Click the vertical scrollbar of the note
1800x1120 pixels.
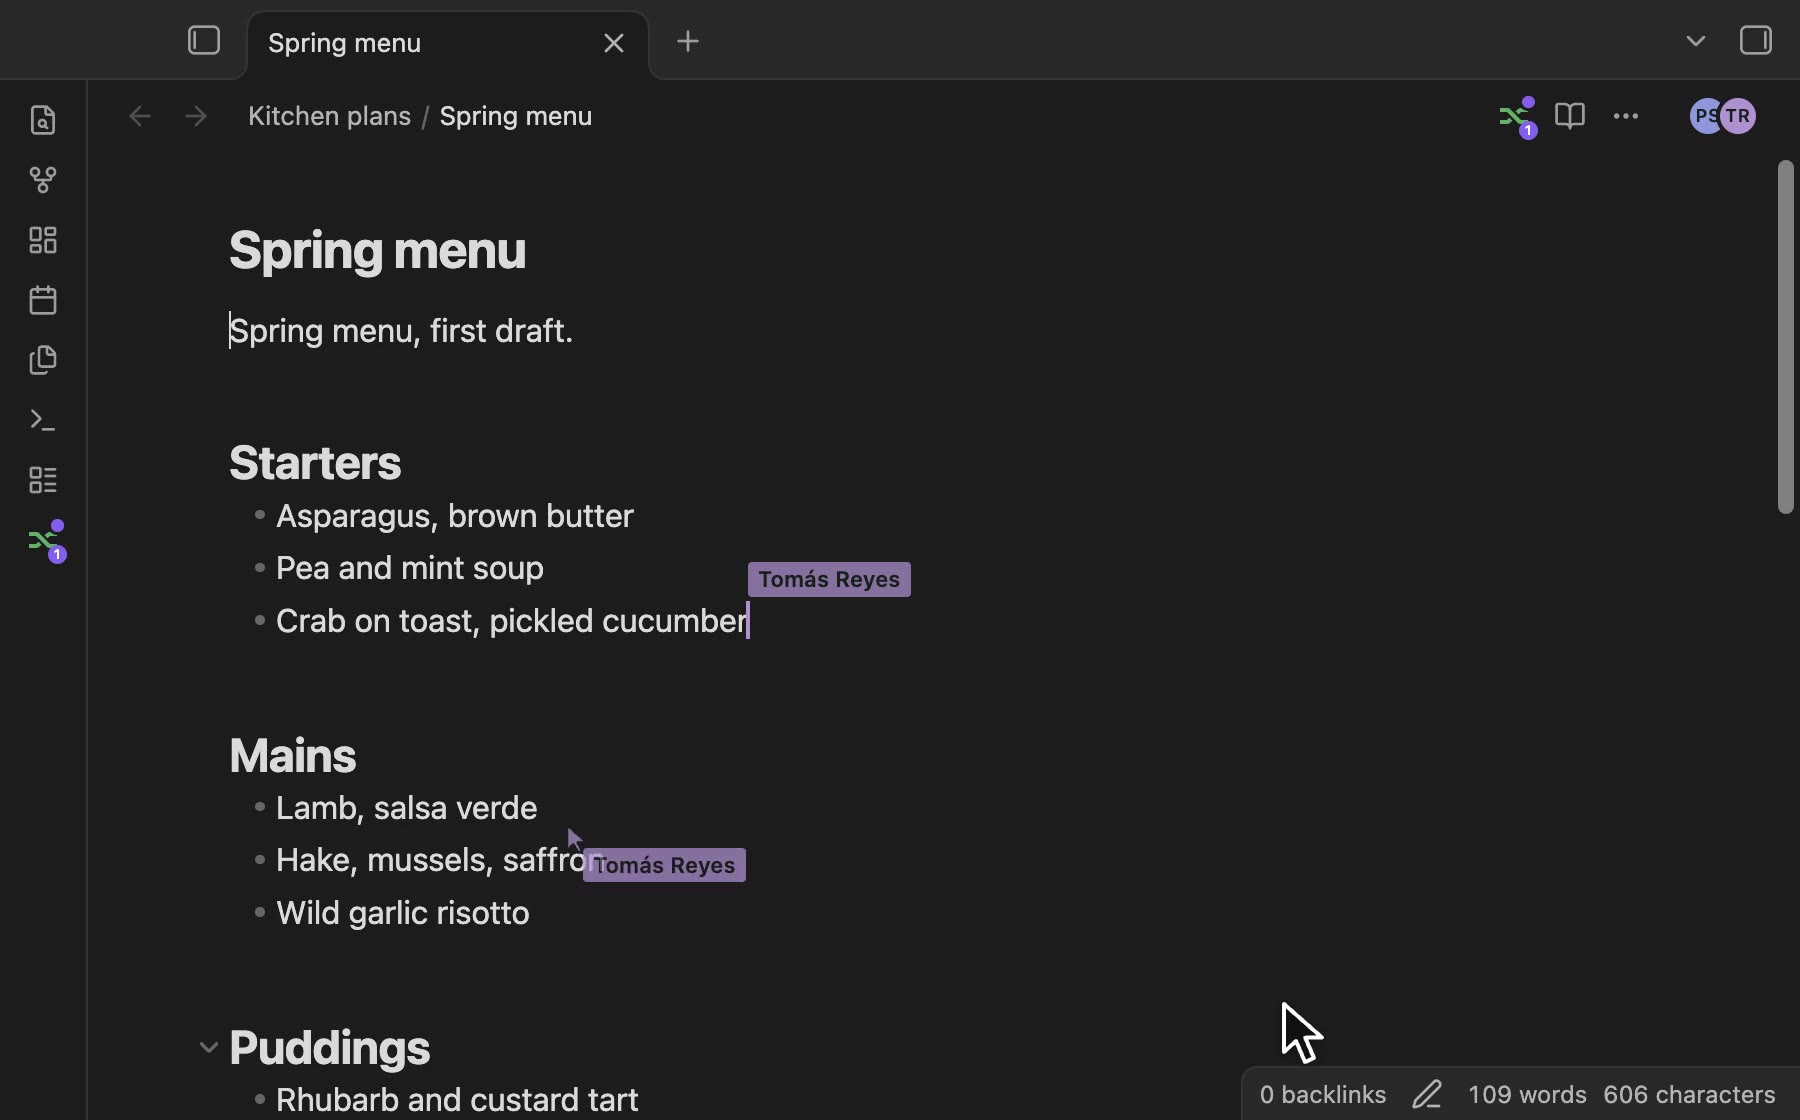[x=1786, y=337]
